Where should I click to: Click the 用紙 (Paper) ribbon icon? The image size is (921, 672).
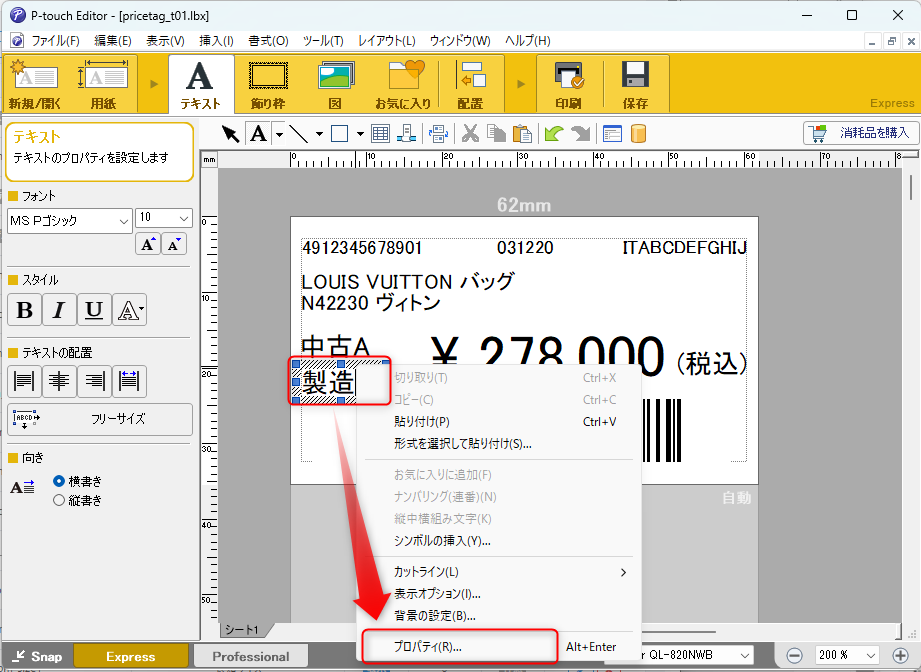pos(103,83)
